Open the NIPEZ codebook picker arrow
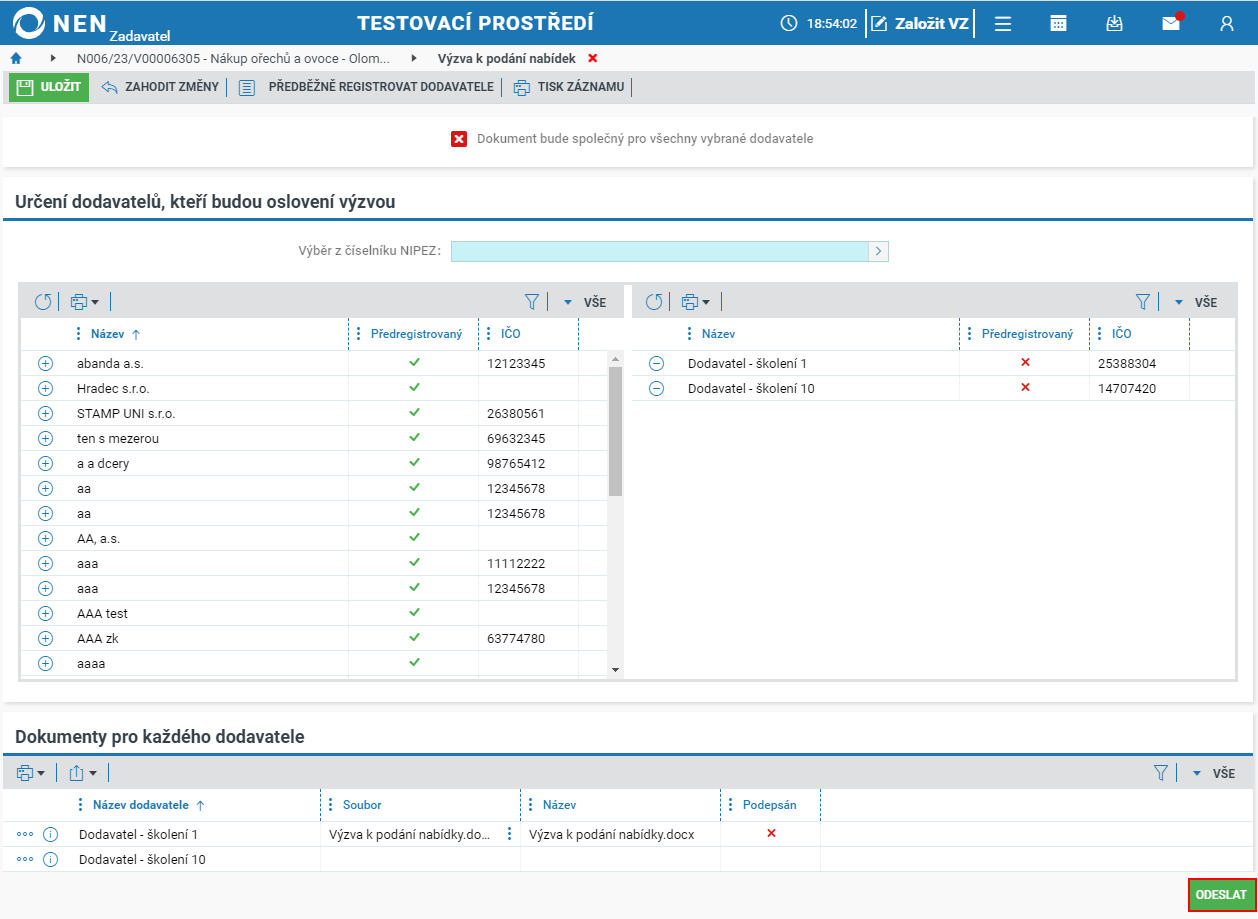 (879, 251)
